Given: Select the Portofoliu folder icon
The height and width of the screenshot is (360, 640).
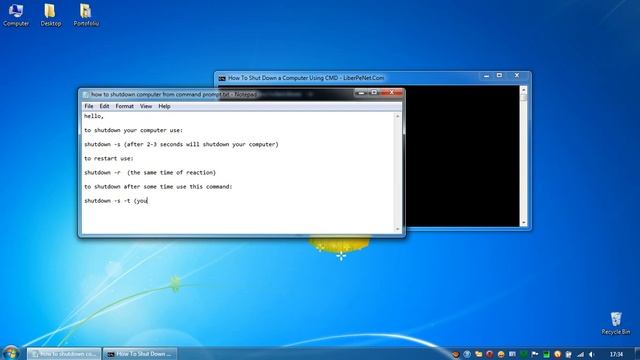Looking at the screenshot, I should pyautogui.click(x=86, y=15).
